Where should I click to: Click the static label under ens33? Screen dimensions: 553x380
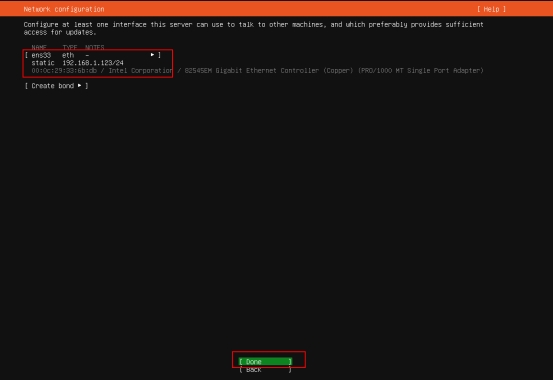pyautogui.click(x=43, y=63)
